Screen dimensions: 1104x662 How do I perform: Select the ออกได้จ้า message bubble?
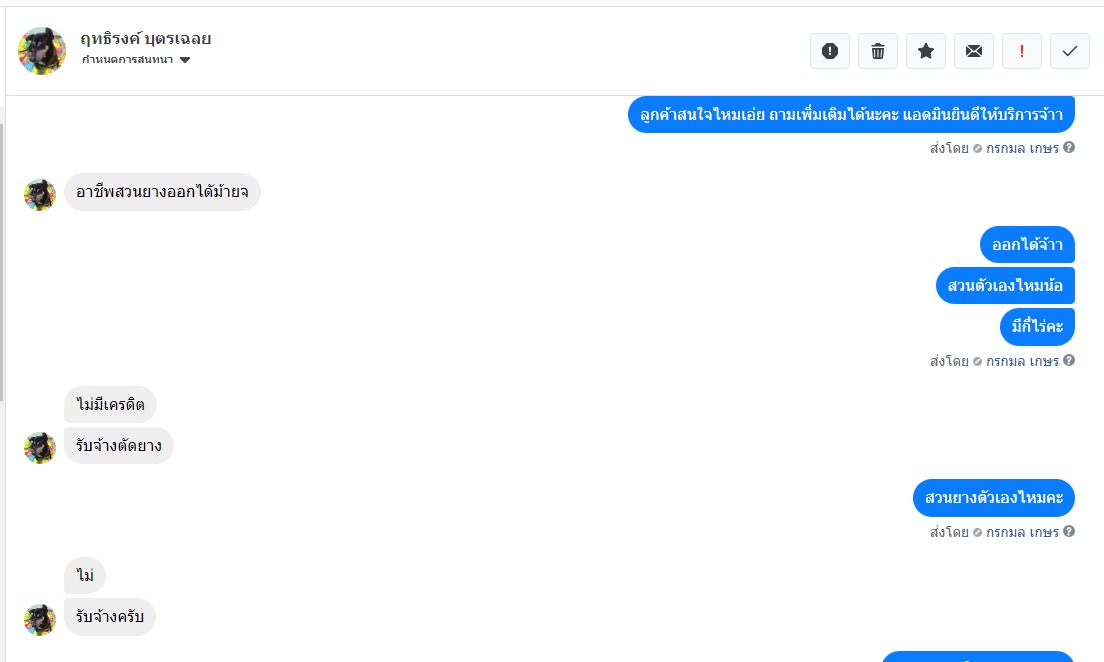[x=1027, y=245]
